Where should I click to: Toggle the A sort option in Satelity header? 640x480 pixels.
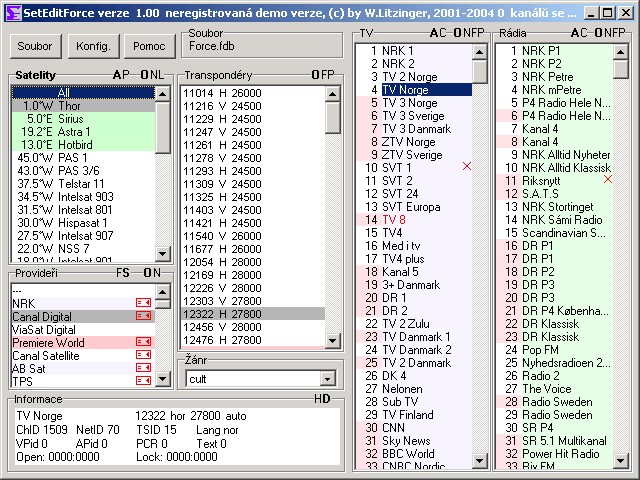tap(117, 76)
